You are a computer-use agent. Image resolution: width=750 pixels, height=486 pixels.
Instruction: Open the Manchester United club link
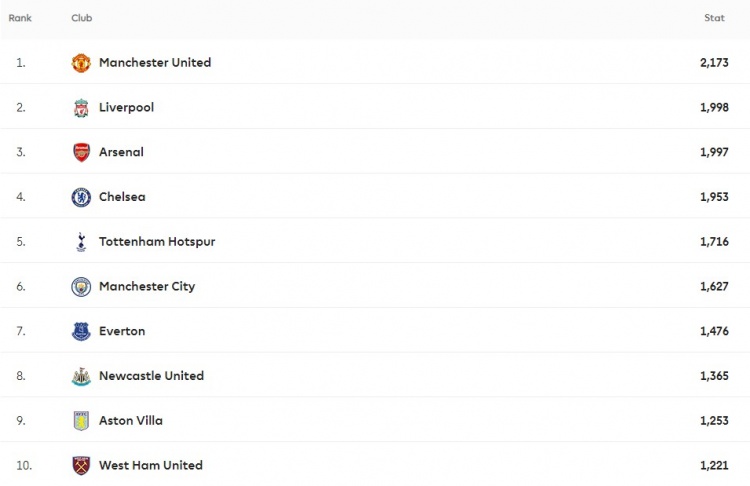pos(155,63)
